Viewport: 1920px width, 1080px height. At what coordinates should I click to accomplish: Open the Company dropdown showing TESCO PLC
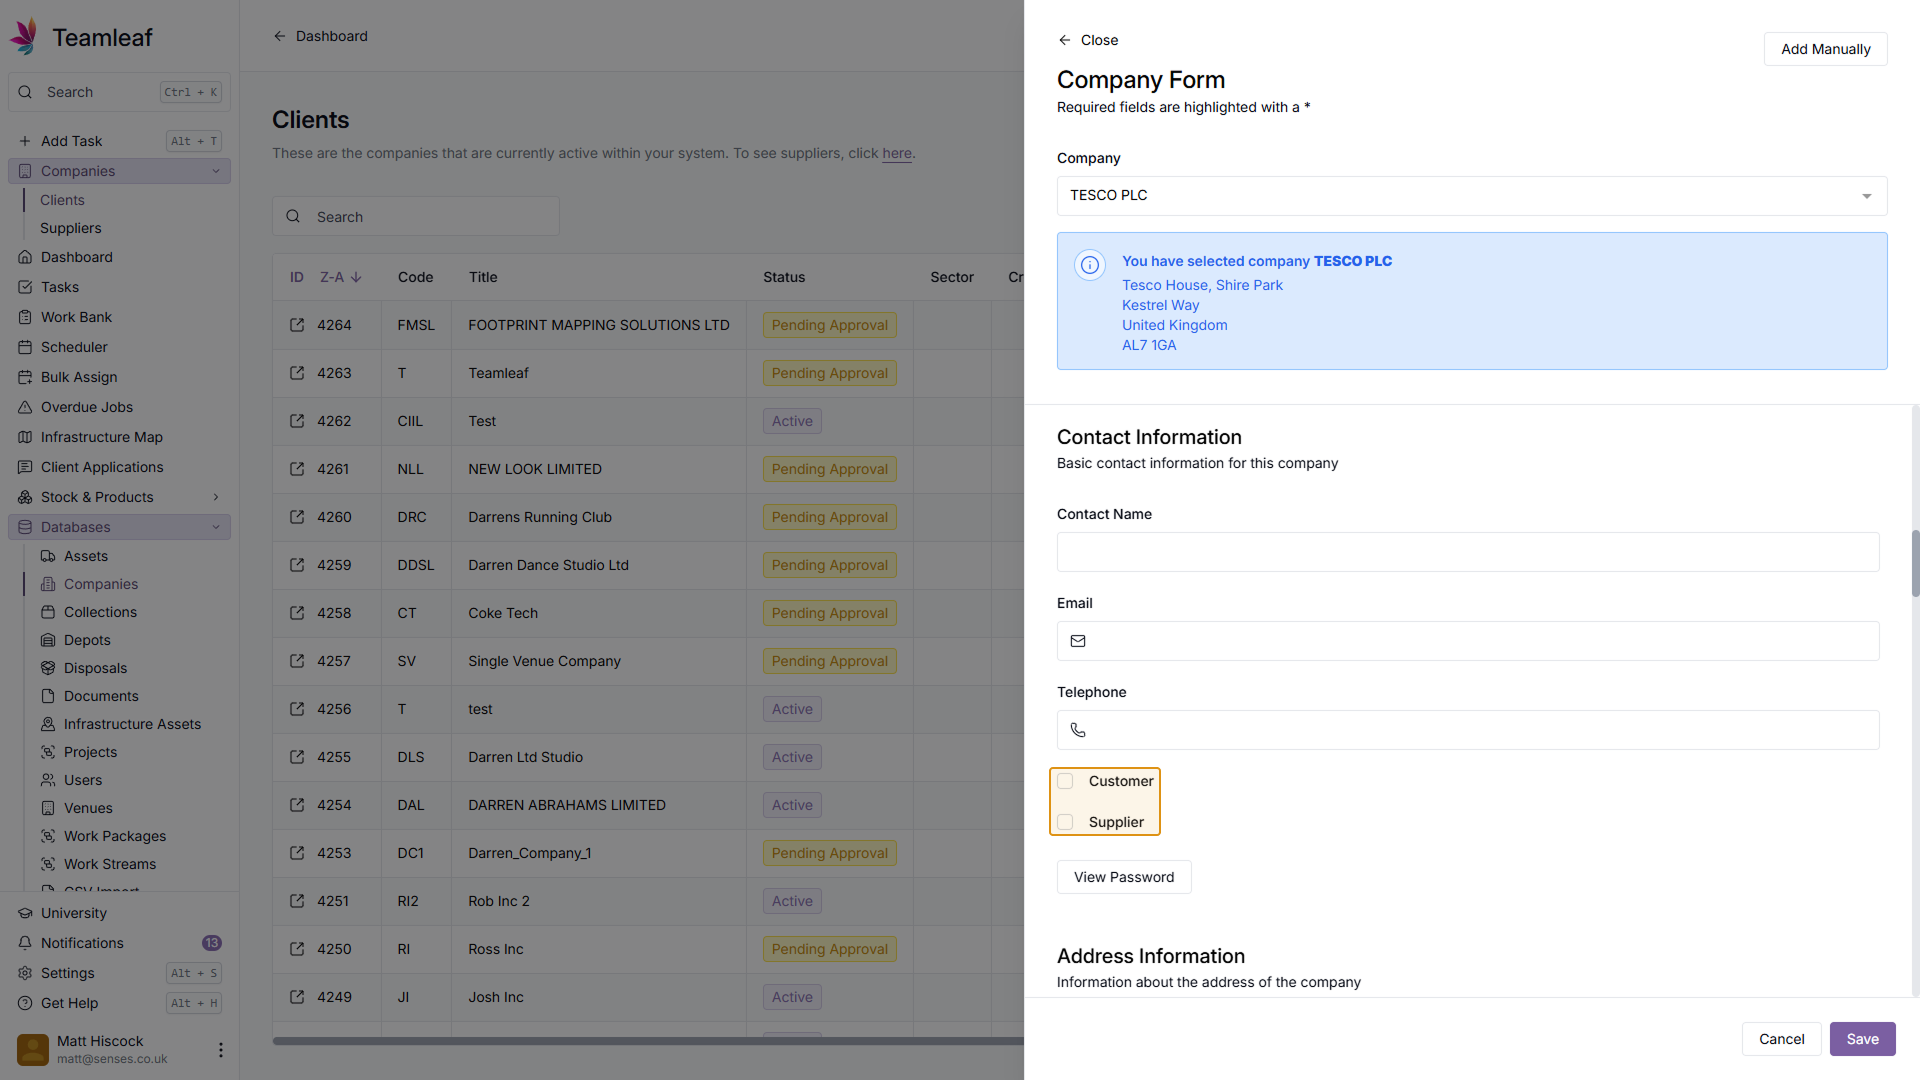coord(1471,196)
